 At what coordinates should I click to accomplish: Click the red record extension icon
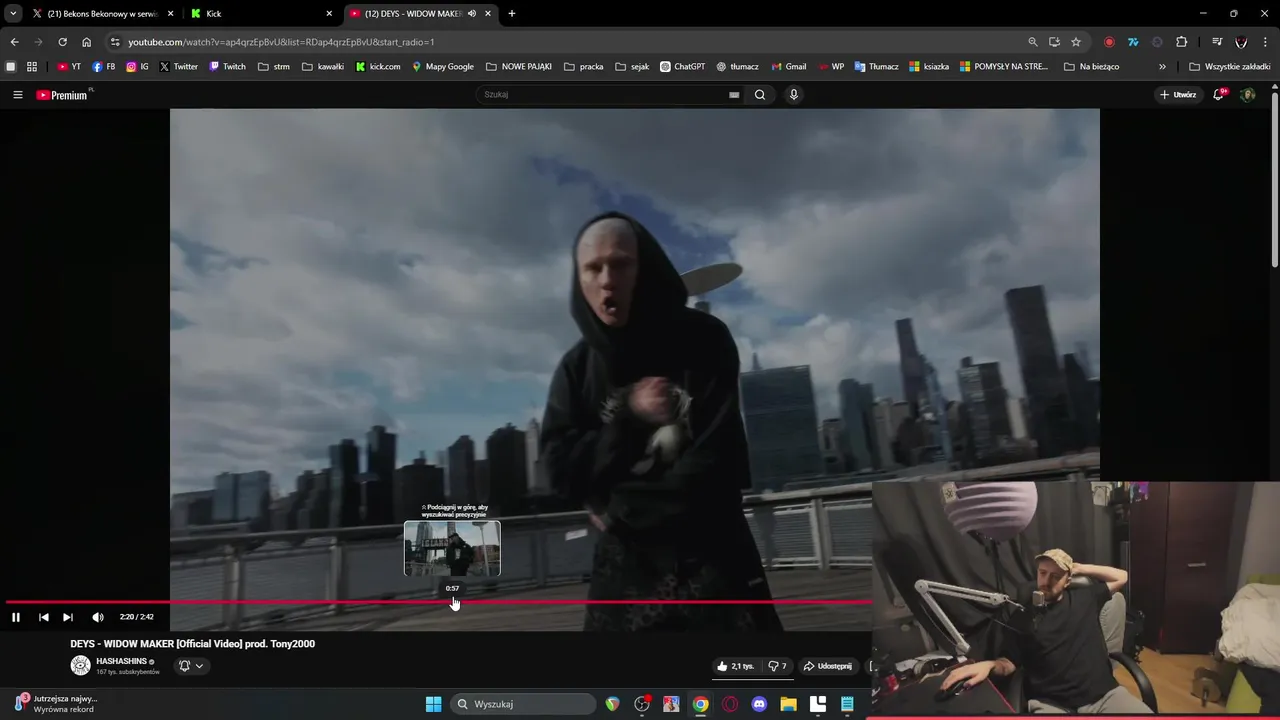pos(1109,42)
